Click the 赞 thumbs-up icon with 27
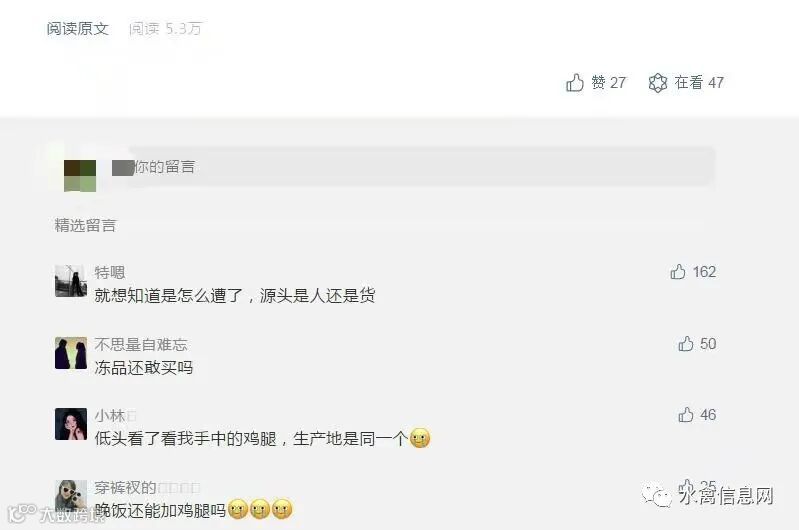 (x=575, y=83)
